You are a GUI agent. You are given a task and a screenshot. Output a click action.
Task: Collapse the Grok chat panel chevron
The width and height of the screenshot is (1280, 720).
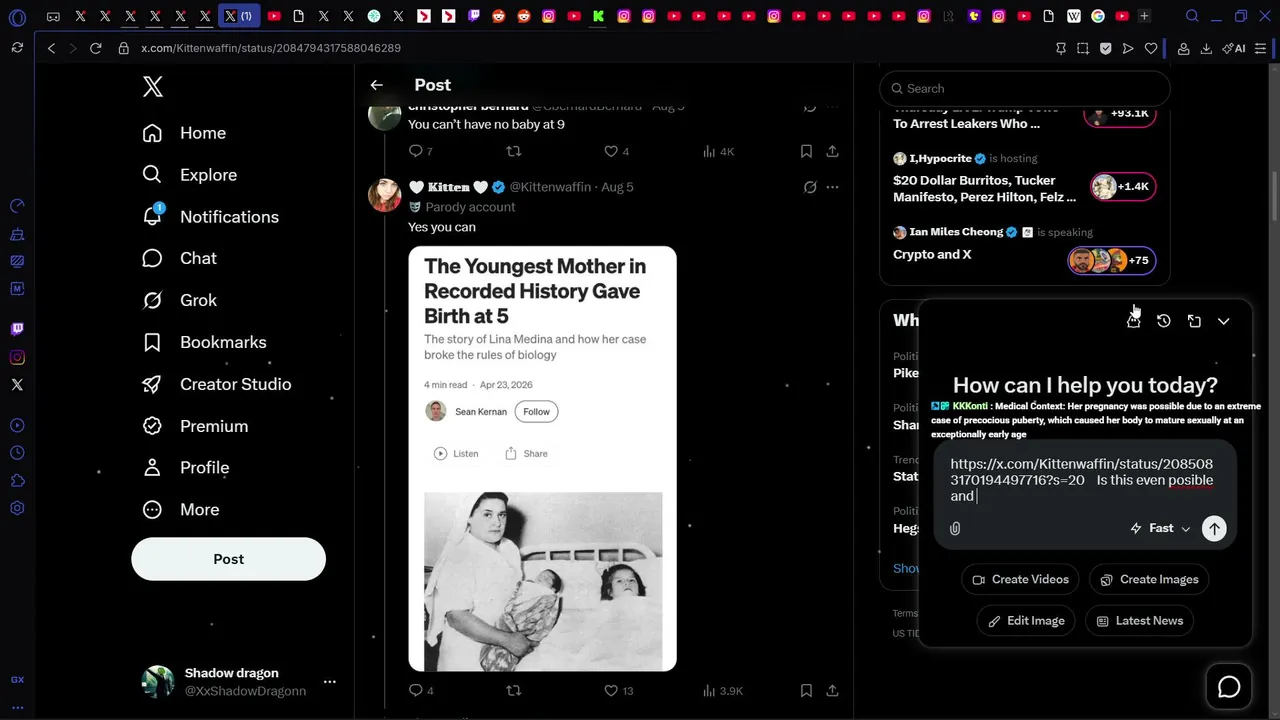tap(1223, 321)
